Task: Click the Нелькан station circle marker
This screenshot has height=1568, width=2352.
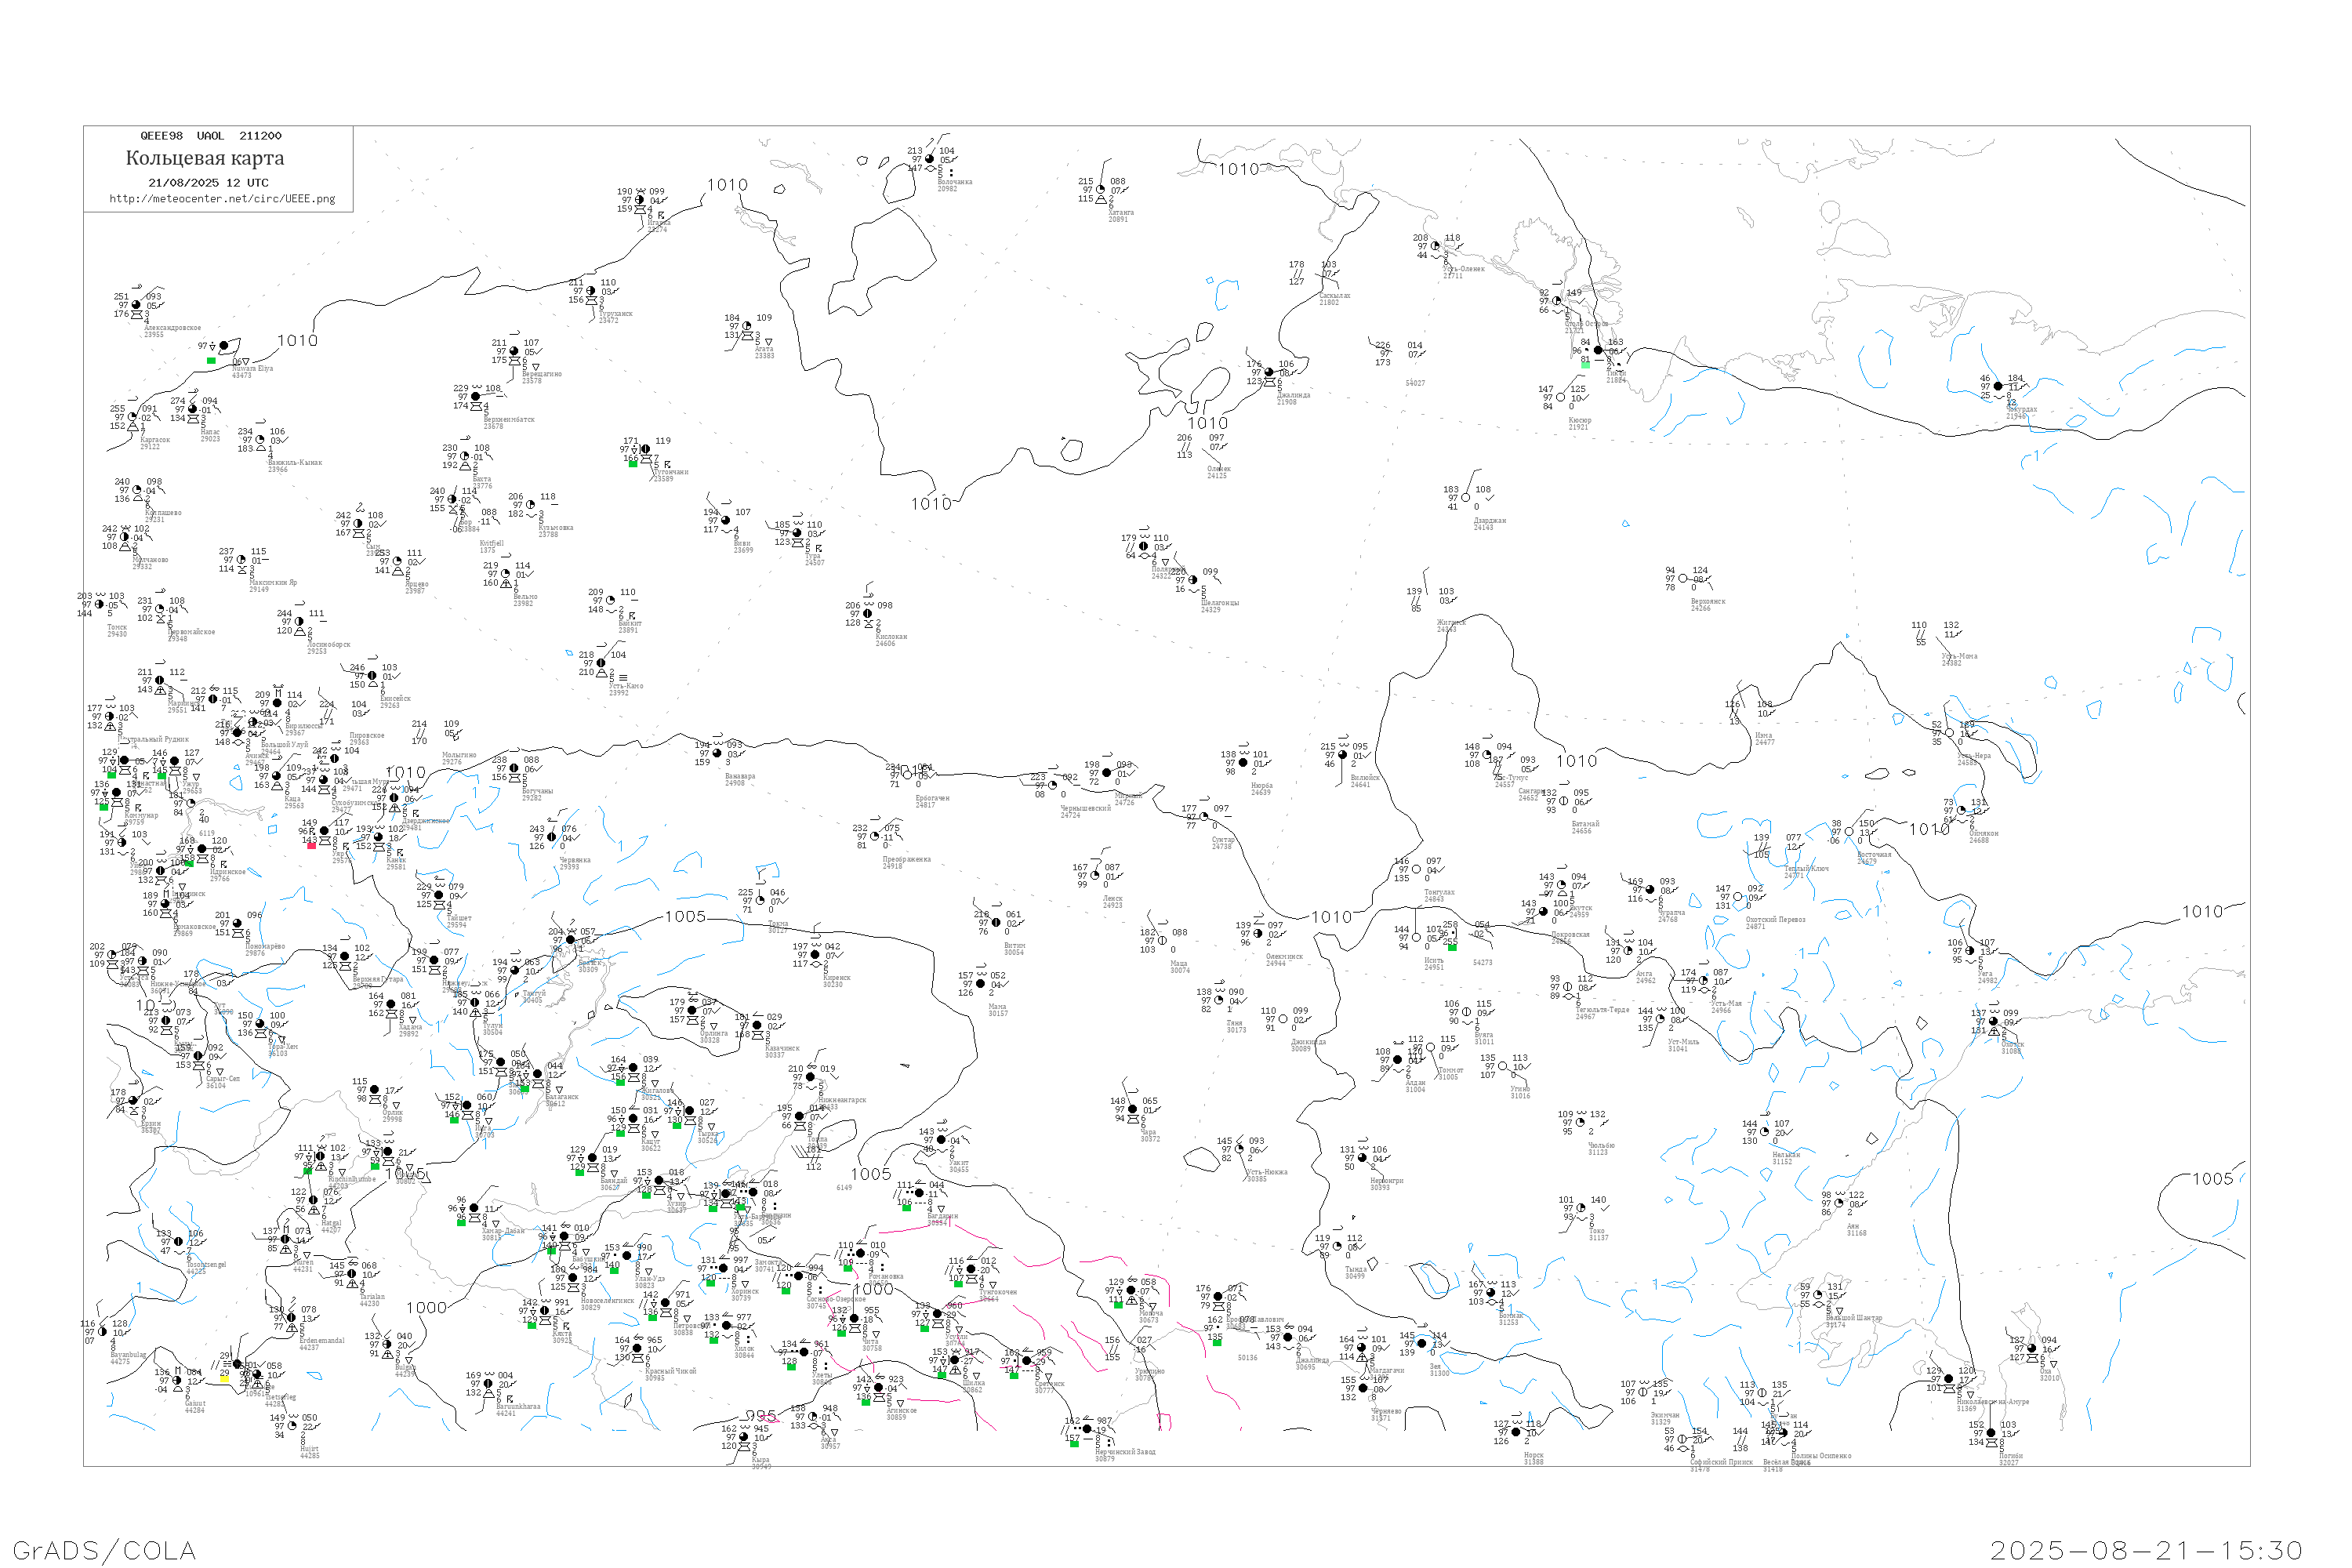Action: (1763, 1132)
